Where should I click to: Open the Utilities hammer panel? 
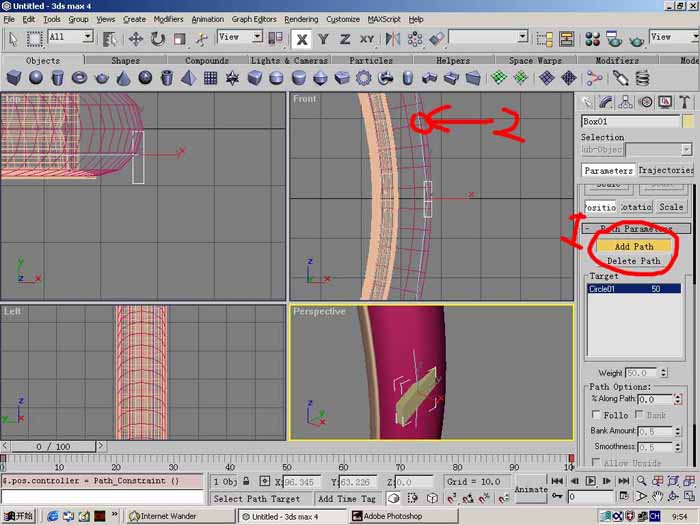(x=684, y=102)
